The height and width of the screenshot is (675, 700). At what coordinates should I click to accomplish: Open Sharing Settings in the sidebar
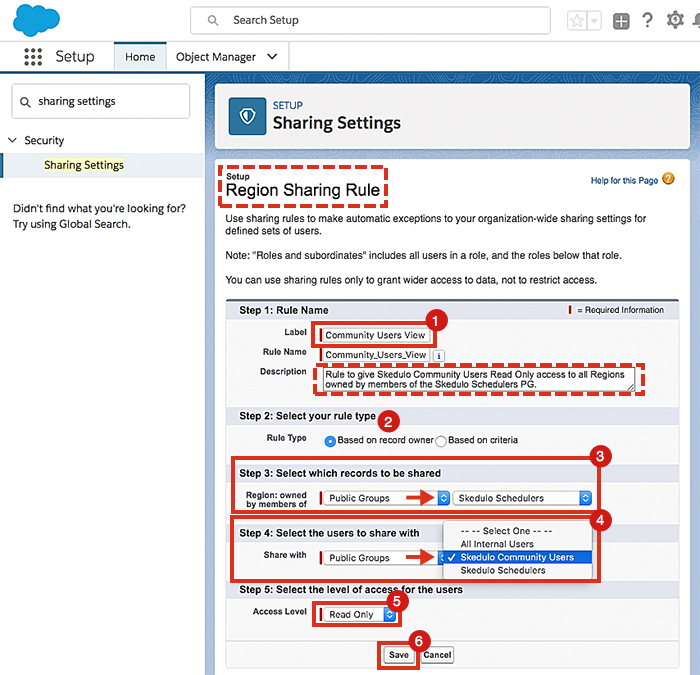click(x=83, y=165)
